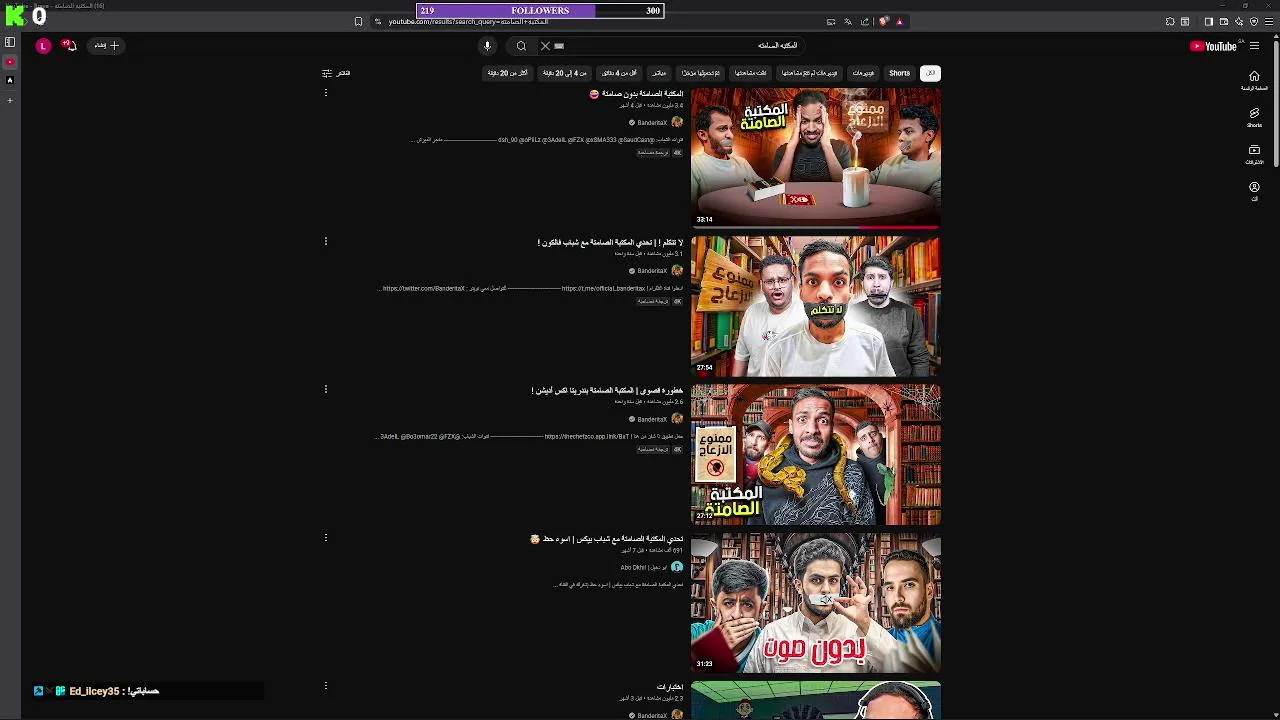Click the magnifier search button
The image size is (1280, 720).
point(521,46)
